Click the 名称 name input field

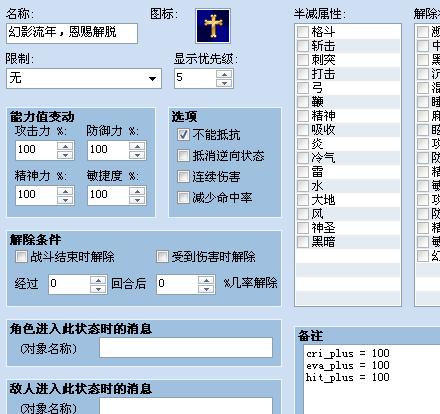click(72, 33)
